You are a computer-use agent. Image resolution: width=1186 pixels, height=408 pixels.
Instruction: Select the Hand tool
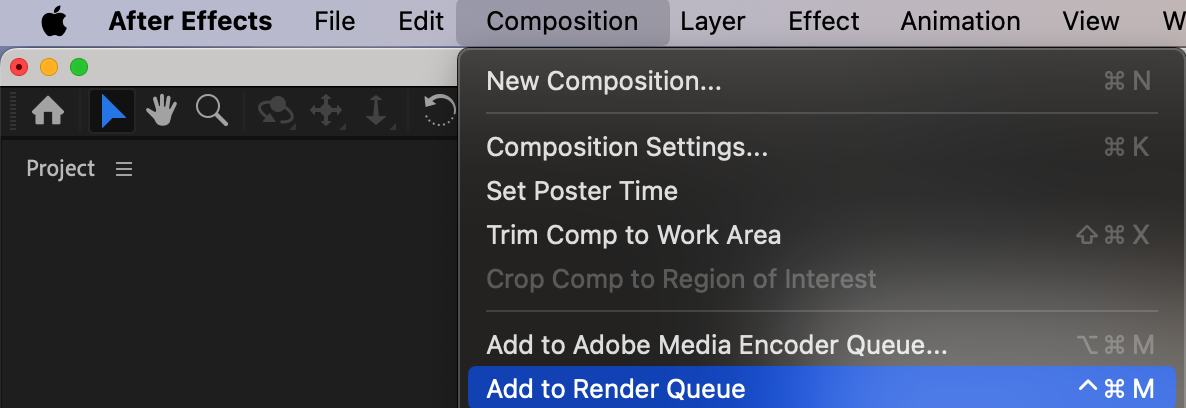(x=162, y=111)
